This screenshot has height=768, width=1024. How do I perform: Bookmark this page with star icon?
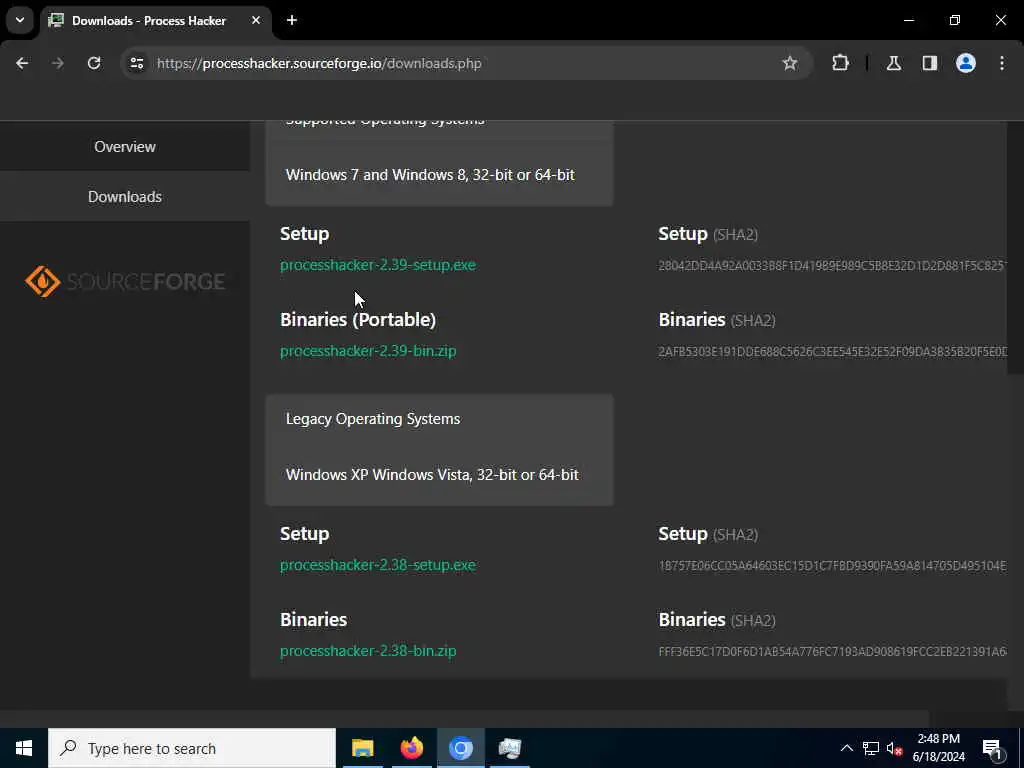790,63
